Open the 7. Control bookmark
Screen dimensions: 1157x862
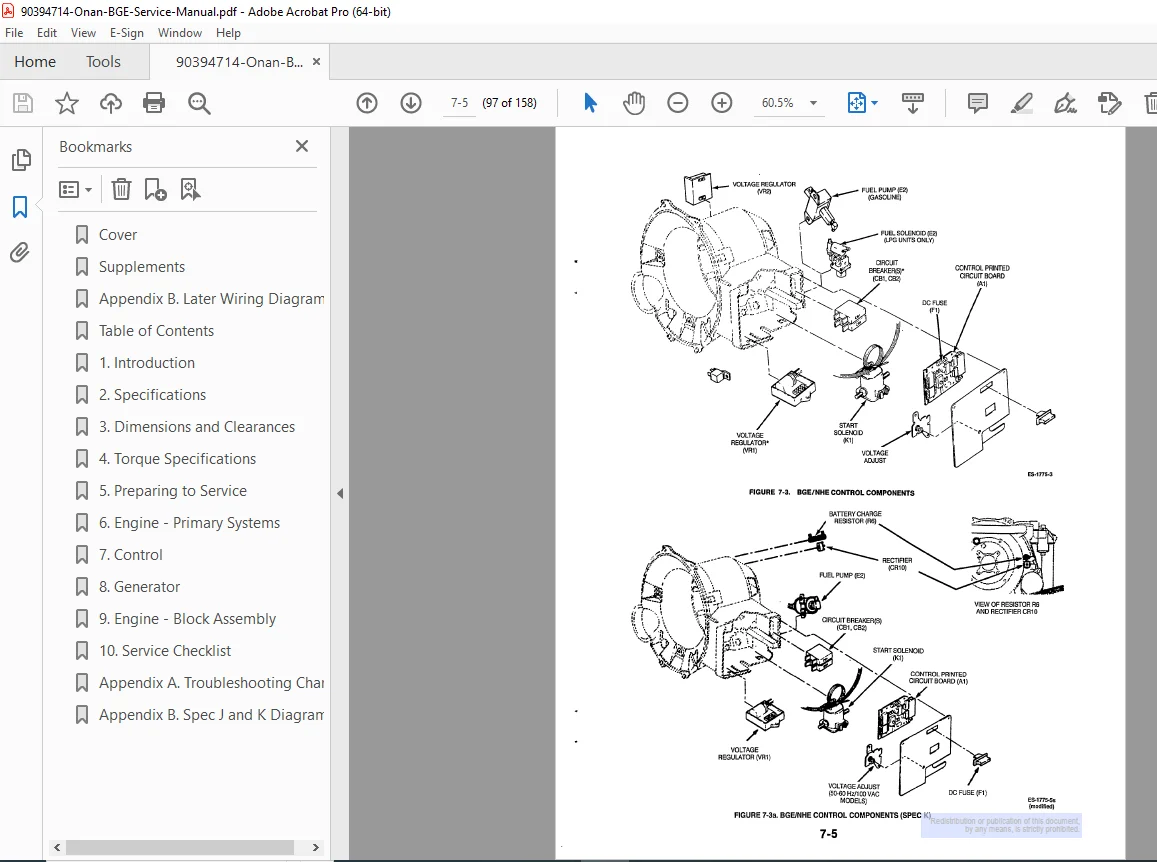pos(131,554)
